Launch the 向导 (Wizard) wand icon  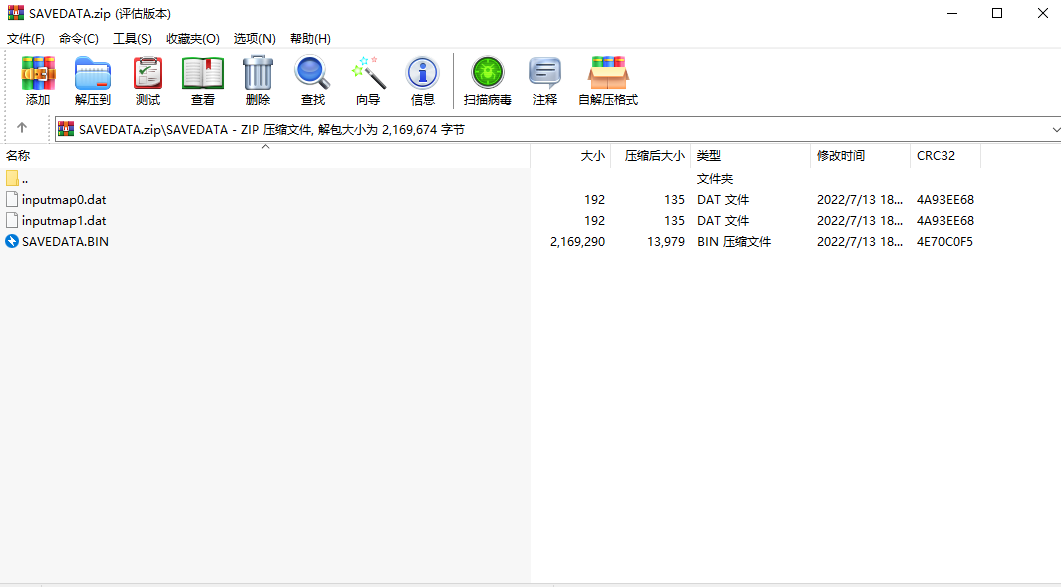coord(368,81)
